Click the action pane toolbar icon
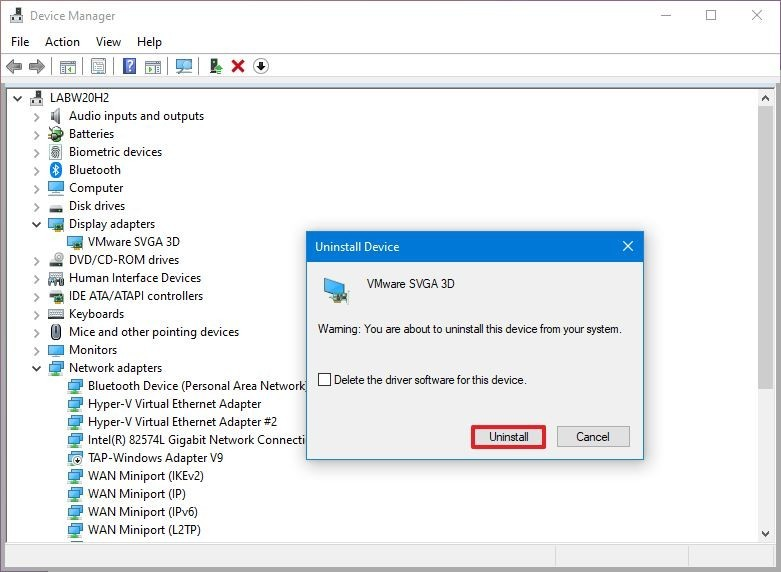The image size is (781, 572). 153,66
